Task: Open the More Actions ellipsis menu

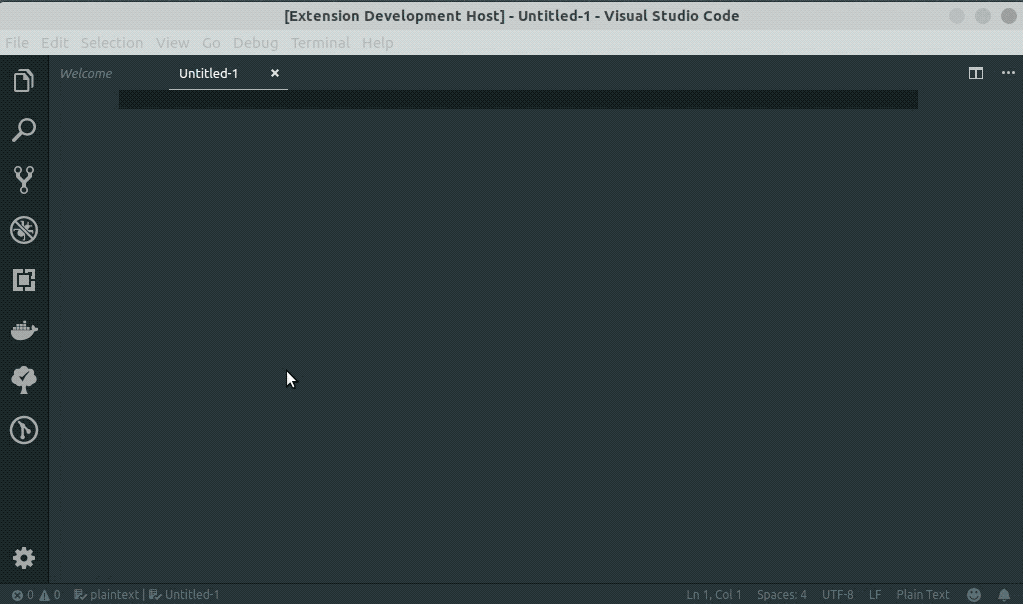Action: tap(1008, 73)
